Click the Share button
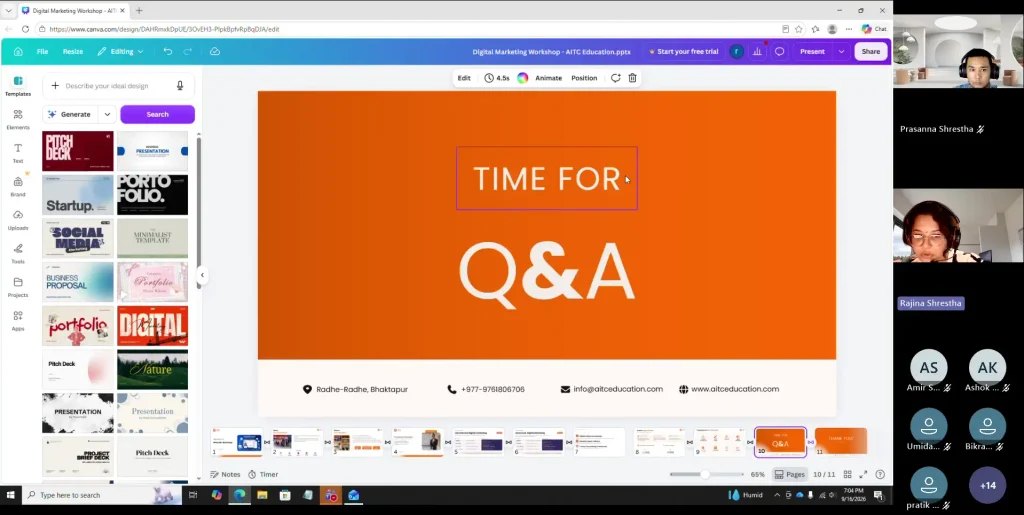Viewport: 1024px width, 515px height. point(871,52)
